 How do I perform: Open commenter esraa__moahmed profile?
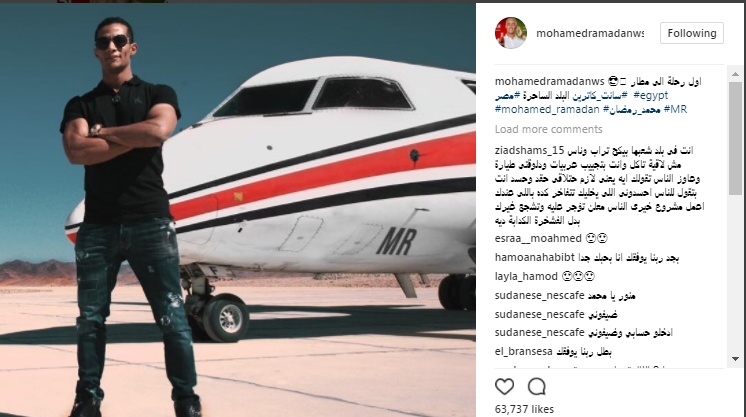click(538, 238)
